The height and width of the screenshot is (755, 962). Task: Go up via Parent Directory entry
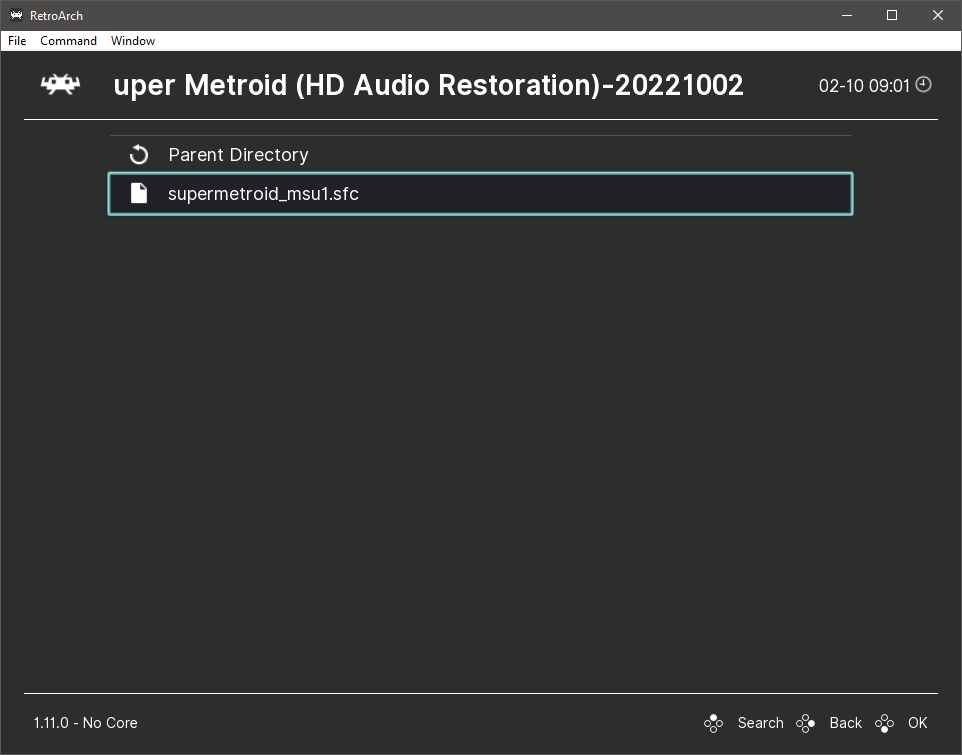(x=238, y=155)
